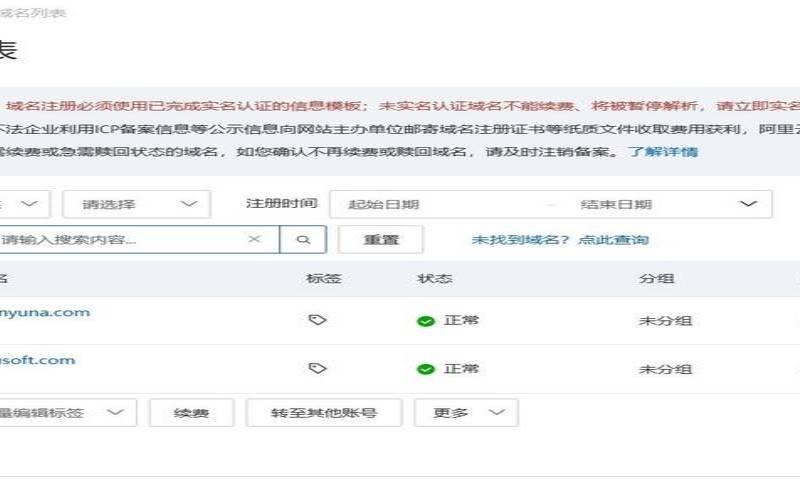Viewport: 800px width, 500px height.
Task: Click the 结束日期 end date field
Action: [x=616, y=205]
